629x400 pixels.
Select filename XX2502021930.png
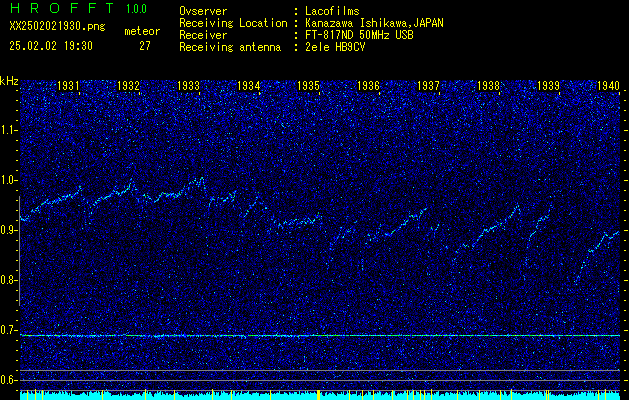pyautogui.click(x=57, y=26)
